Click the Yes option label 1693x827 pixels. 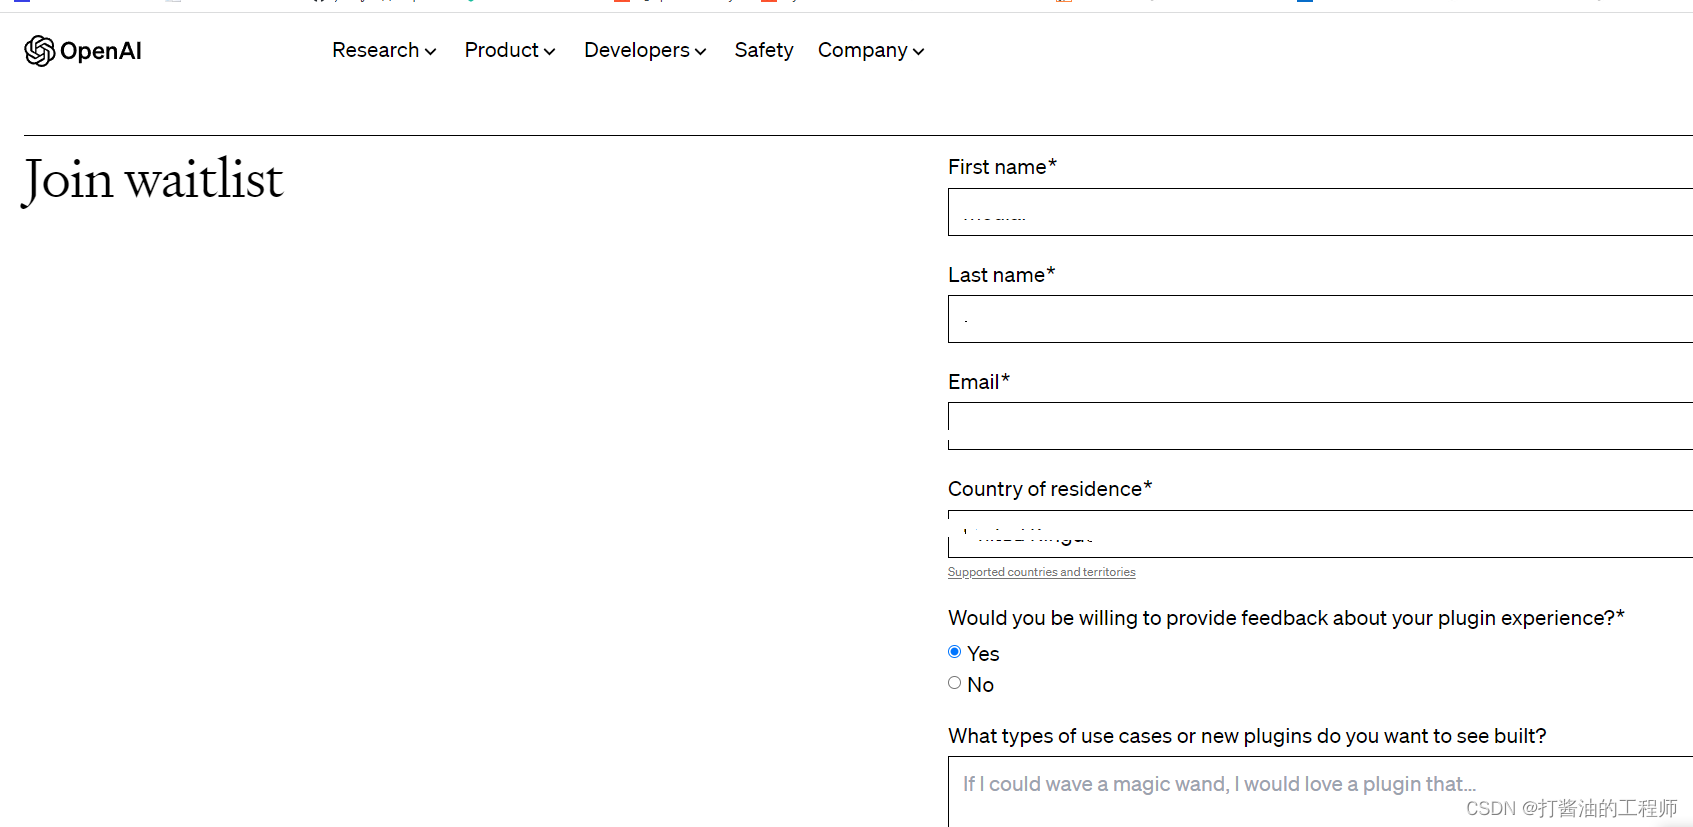(983, 654)
